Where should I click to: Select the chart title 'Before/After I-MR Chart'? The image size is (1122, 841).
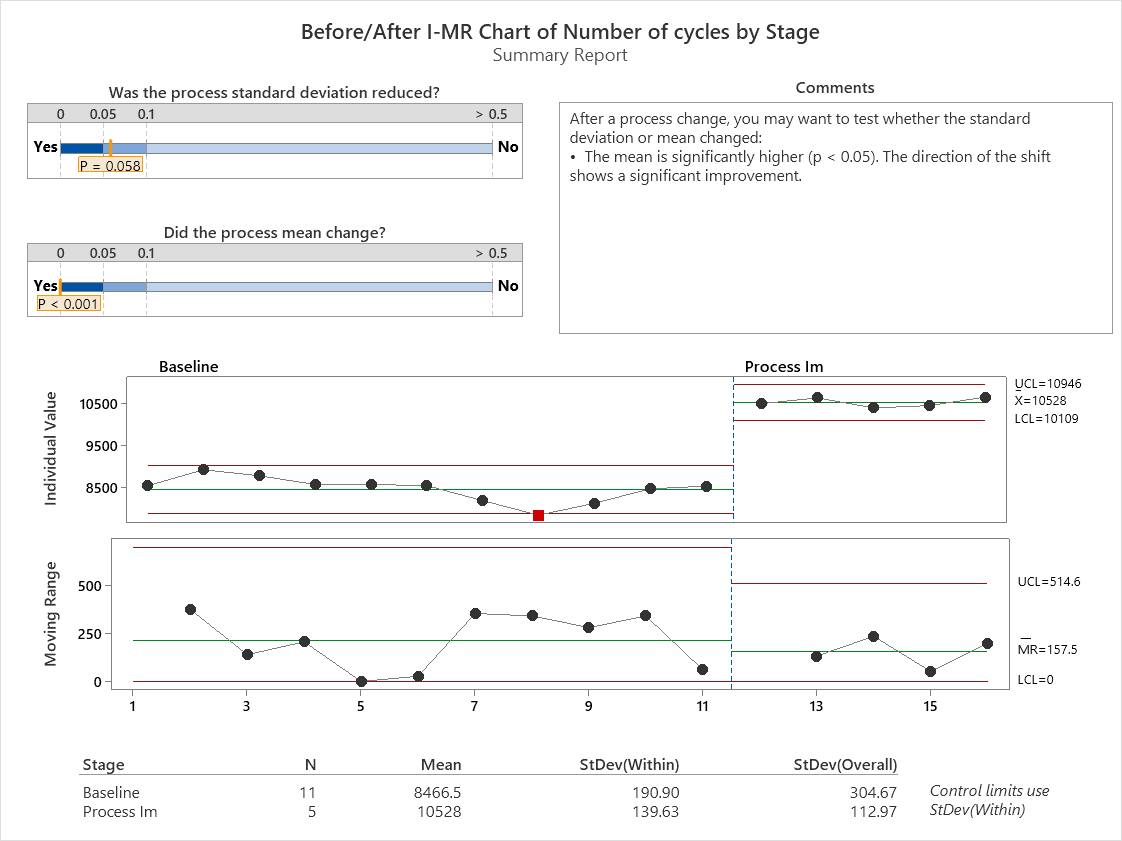click(x=560, y=32)
